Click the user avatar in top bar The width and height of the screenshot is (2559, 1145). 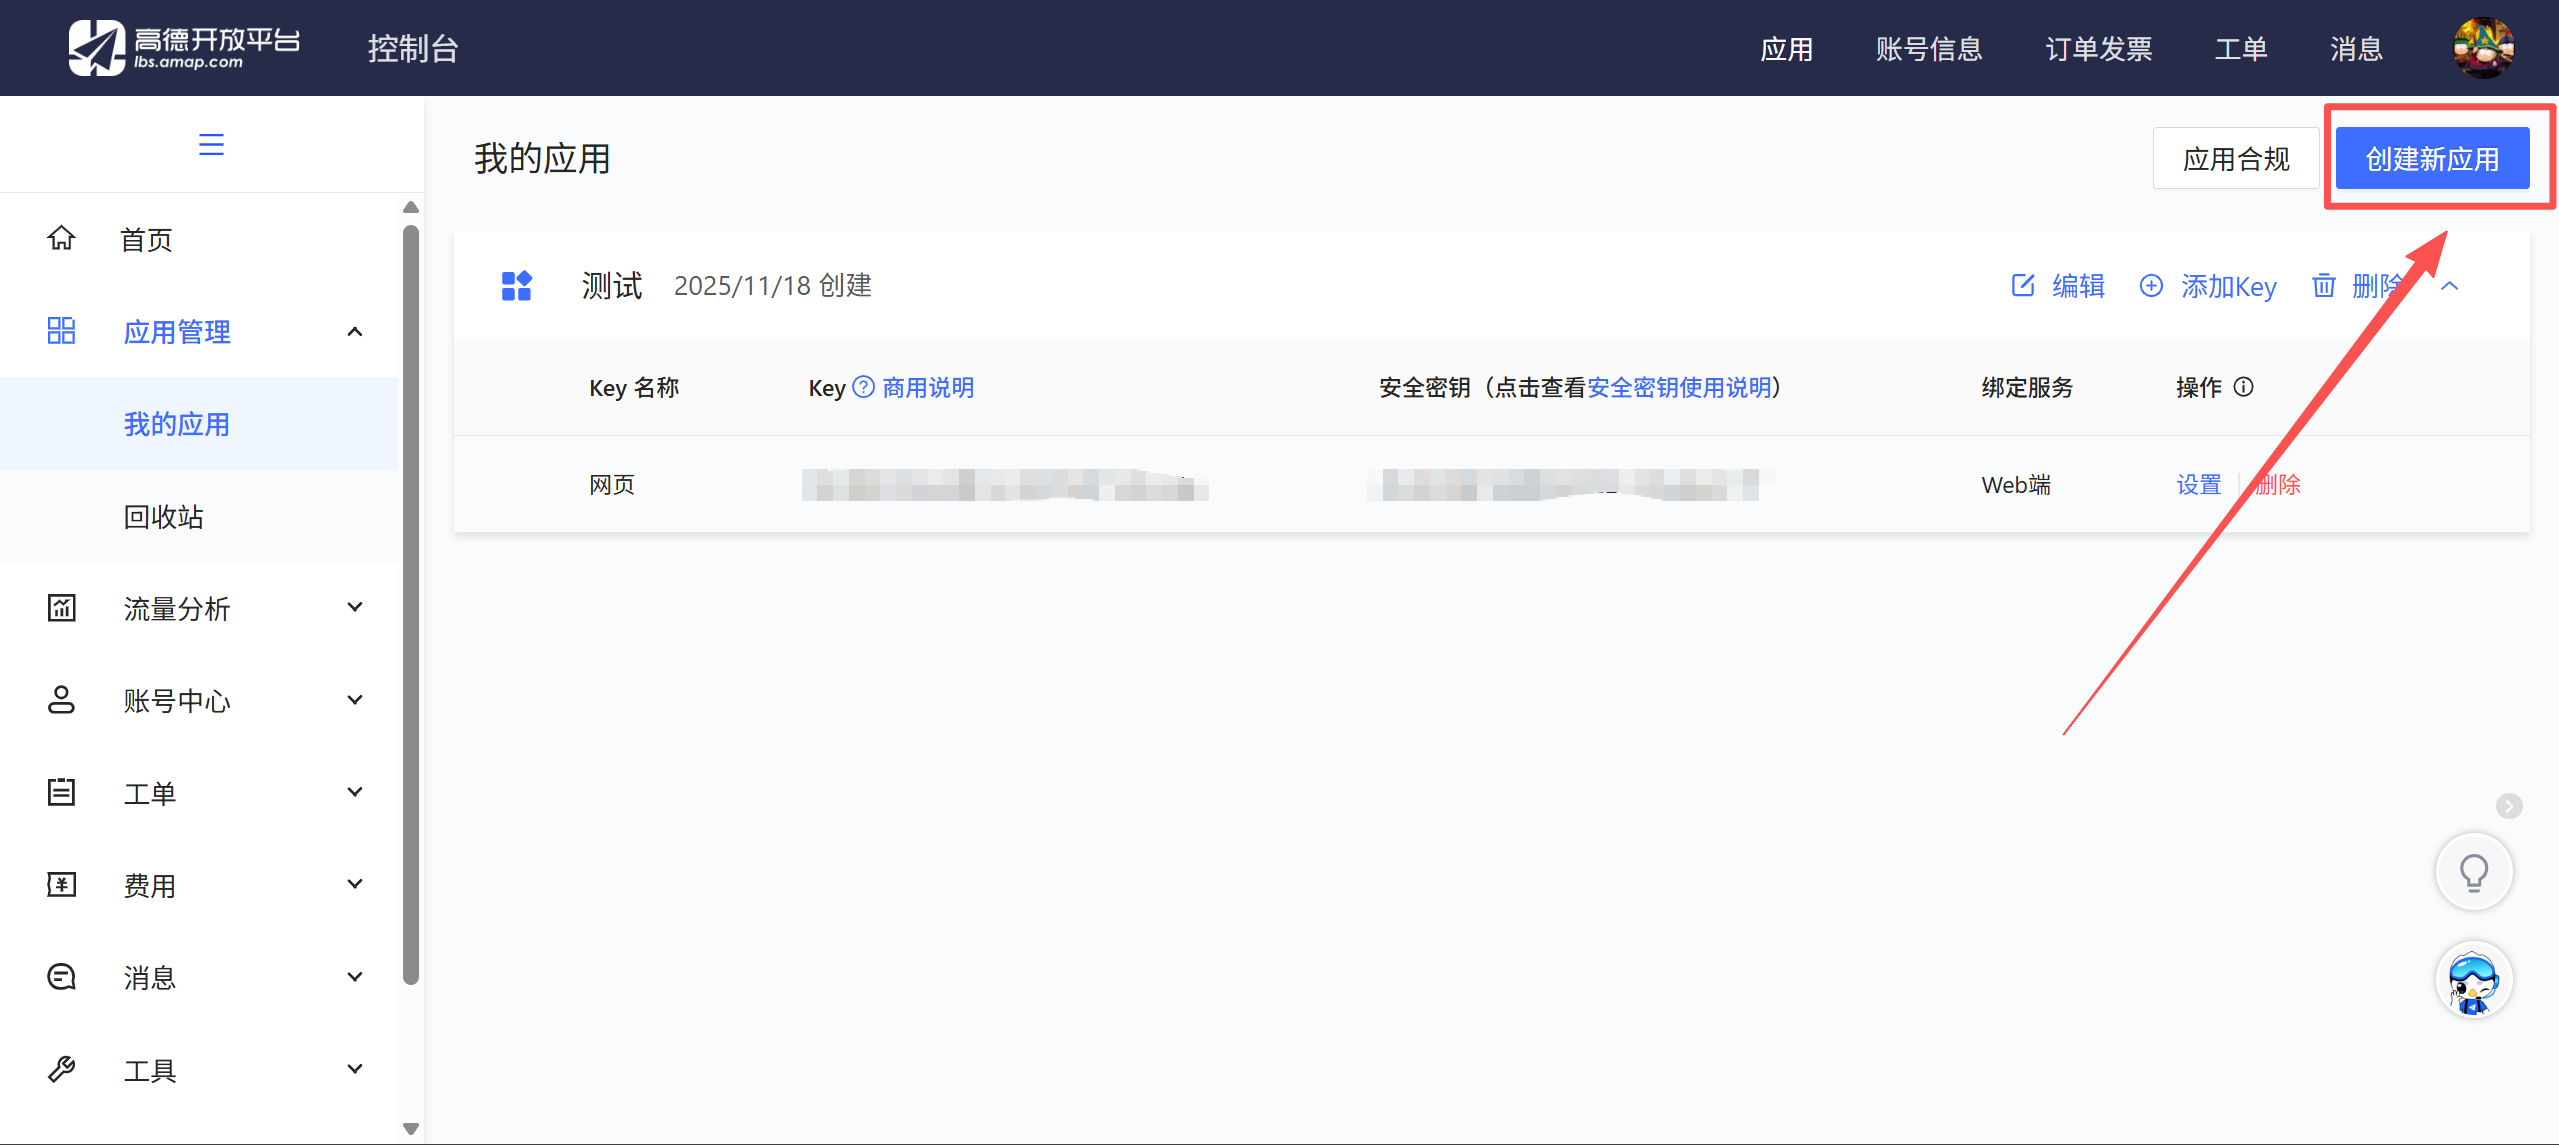(x=2482, y=48)
